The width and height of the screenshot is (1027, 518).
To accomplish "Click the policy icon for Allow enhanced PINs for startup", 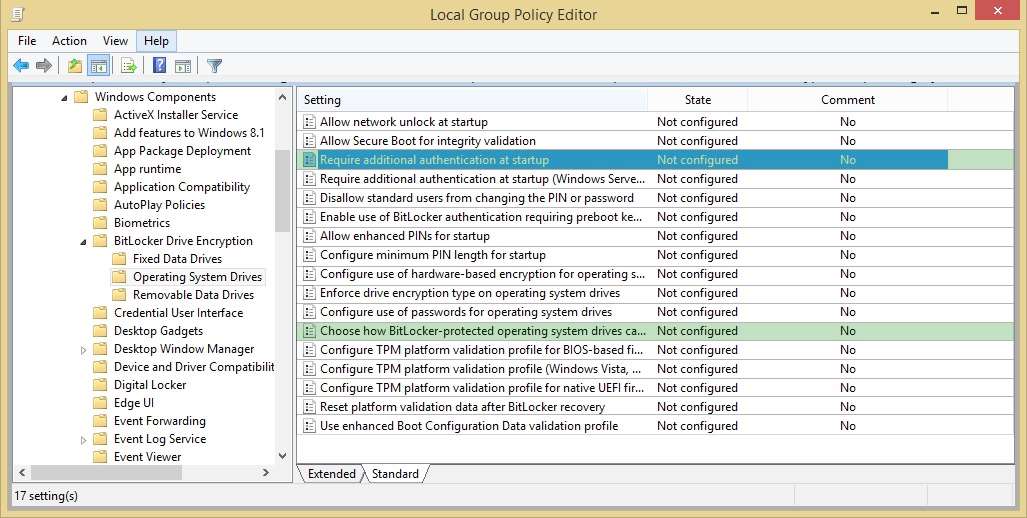I will 310,236.
